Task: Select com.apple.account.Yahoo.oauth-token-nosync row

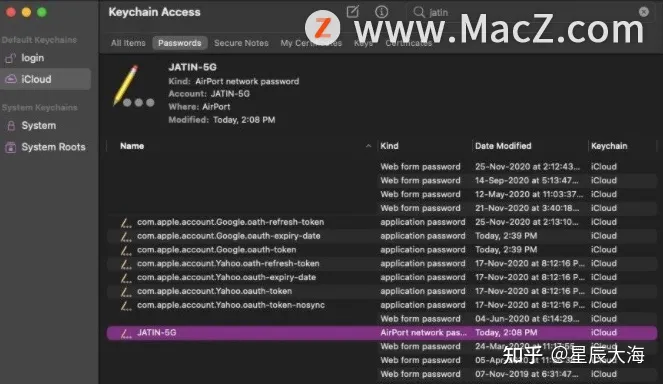Action: (x=382, y=305)
